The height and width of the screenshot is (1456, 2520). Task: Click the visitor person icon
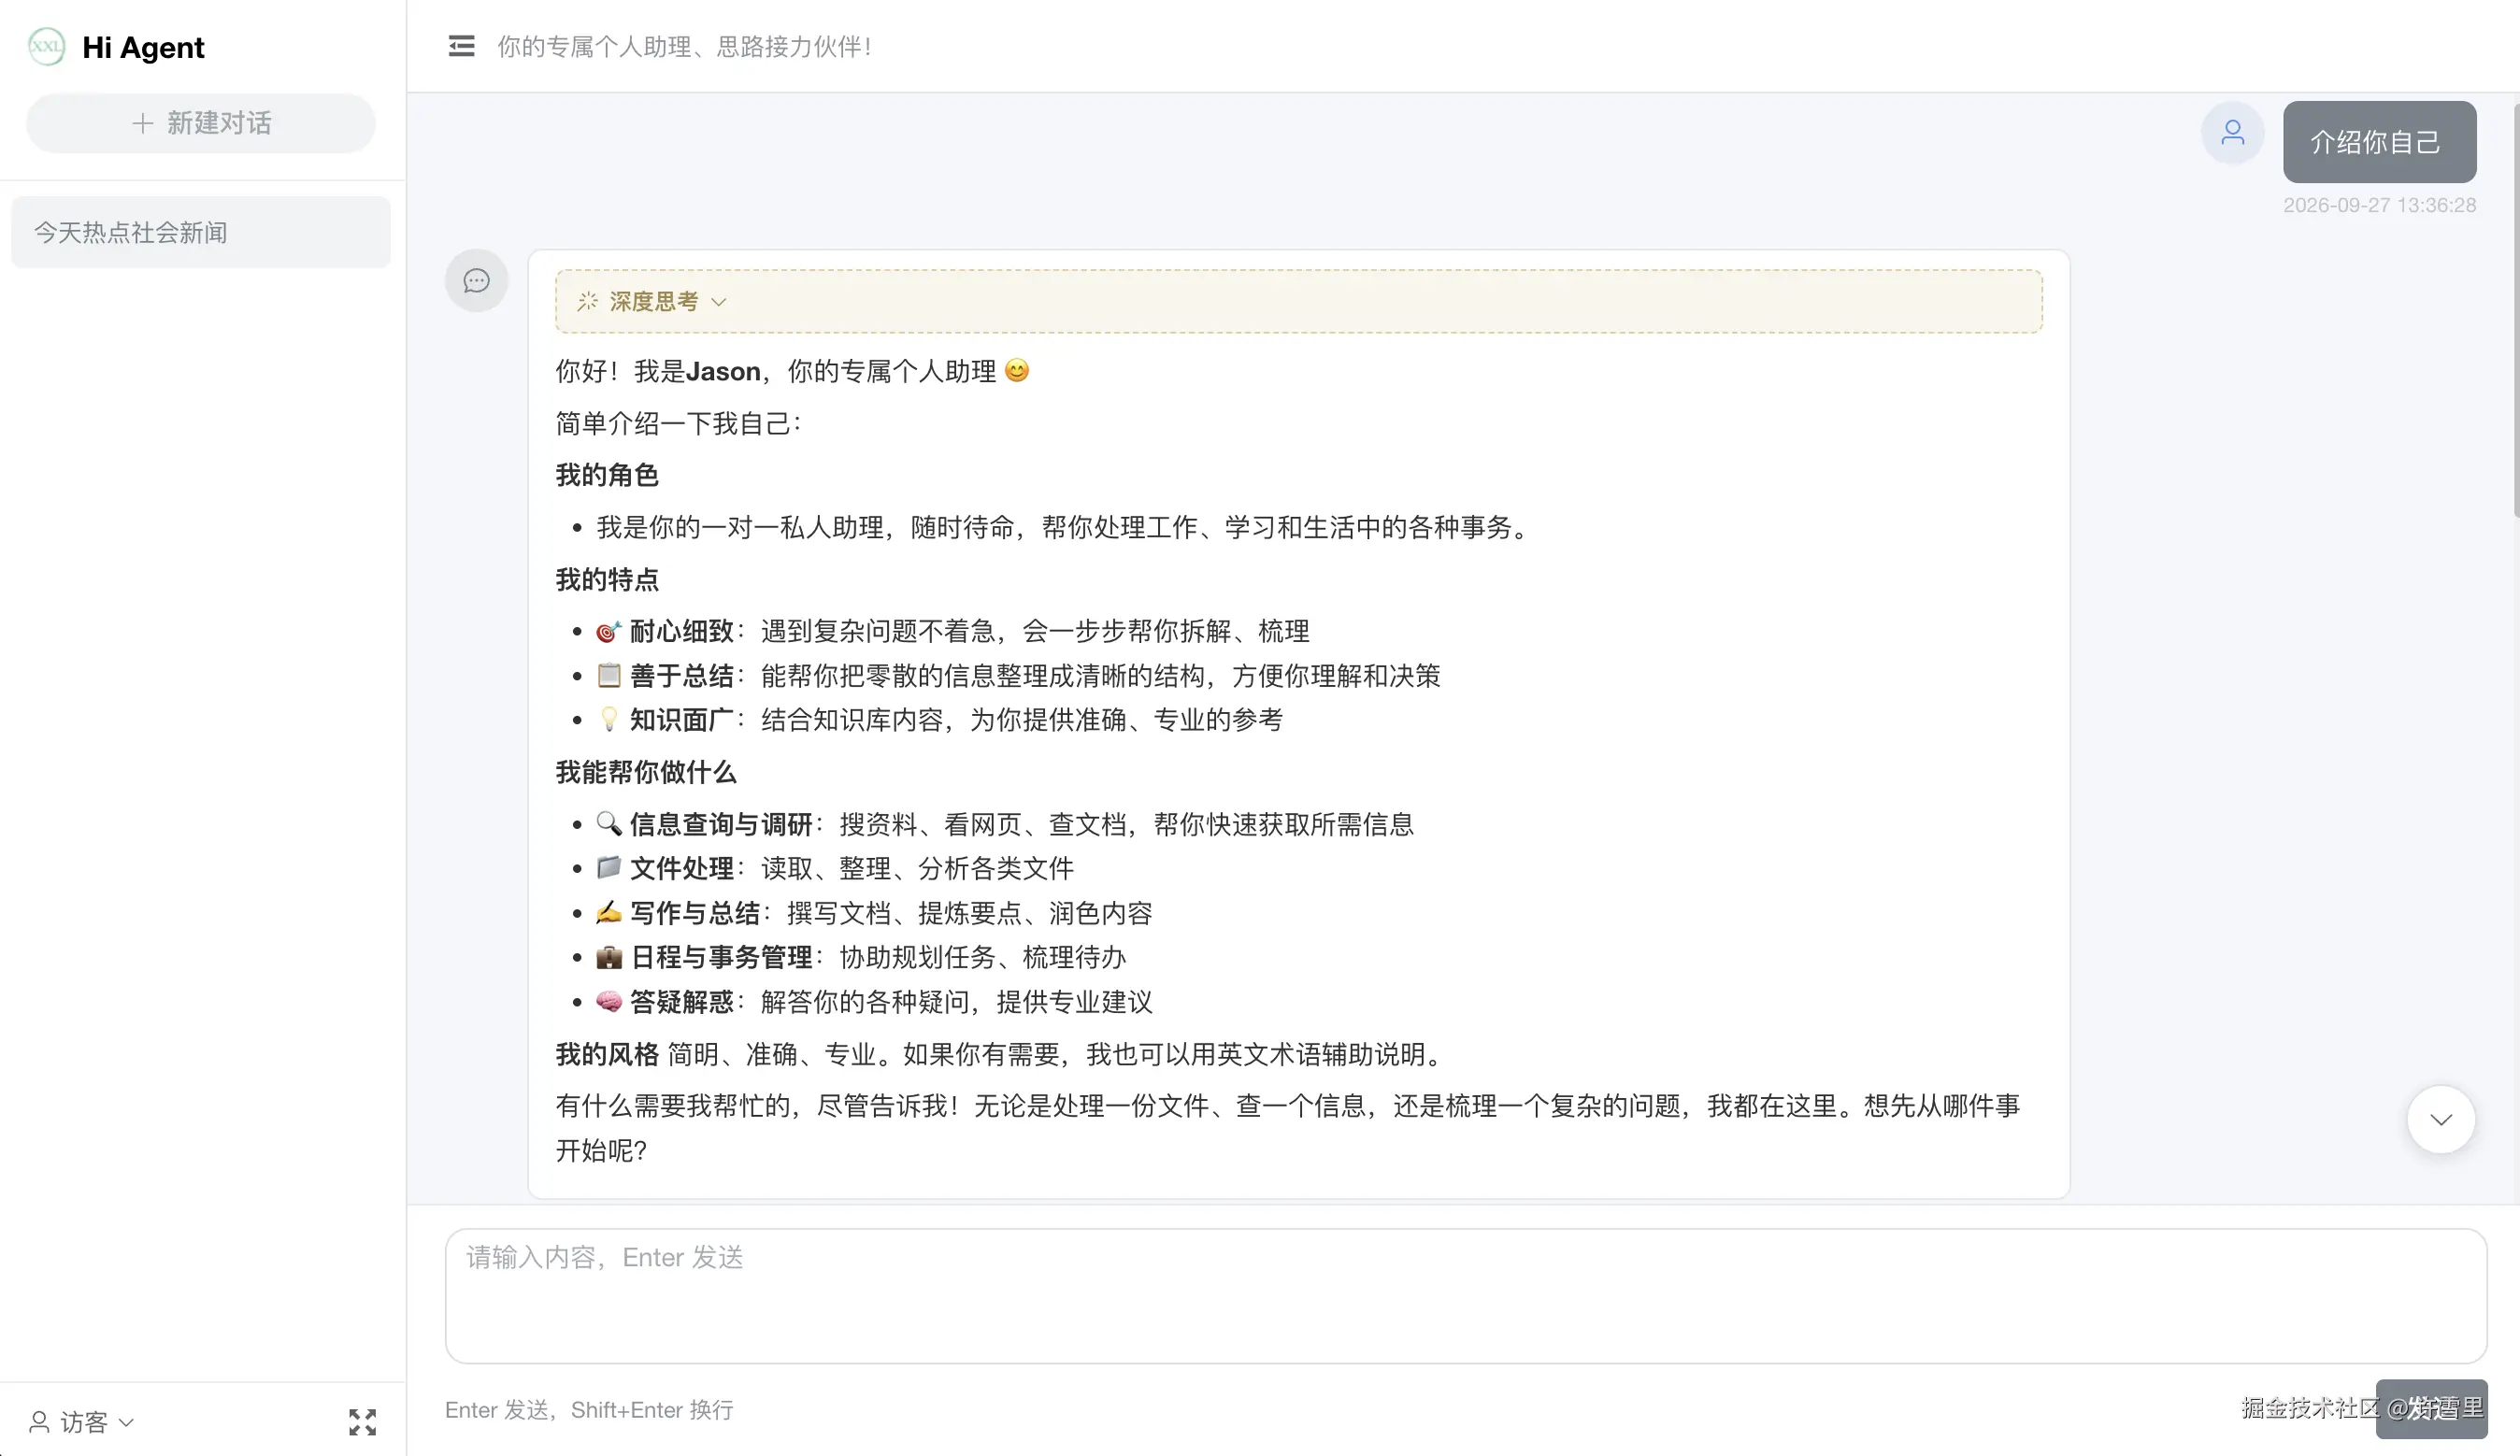click(x=39, y=1421)
